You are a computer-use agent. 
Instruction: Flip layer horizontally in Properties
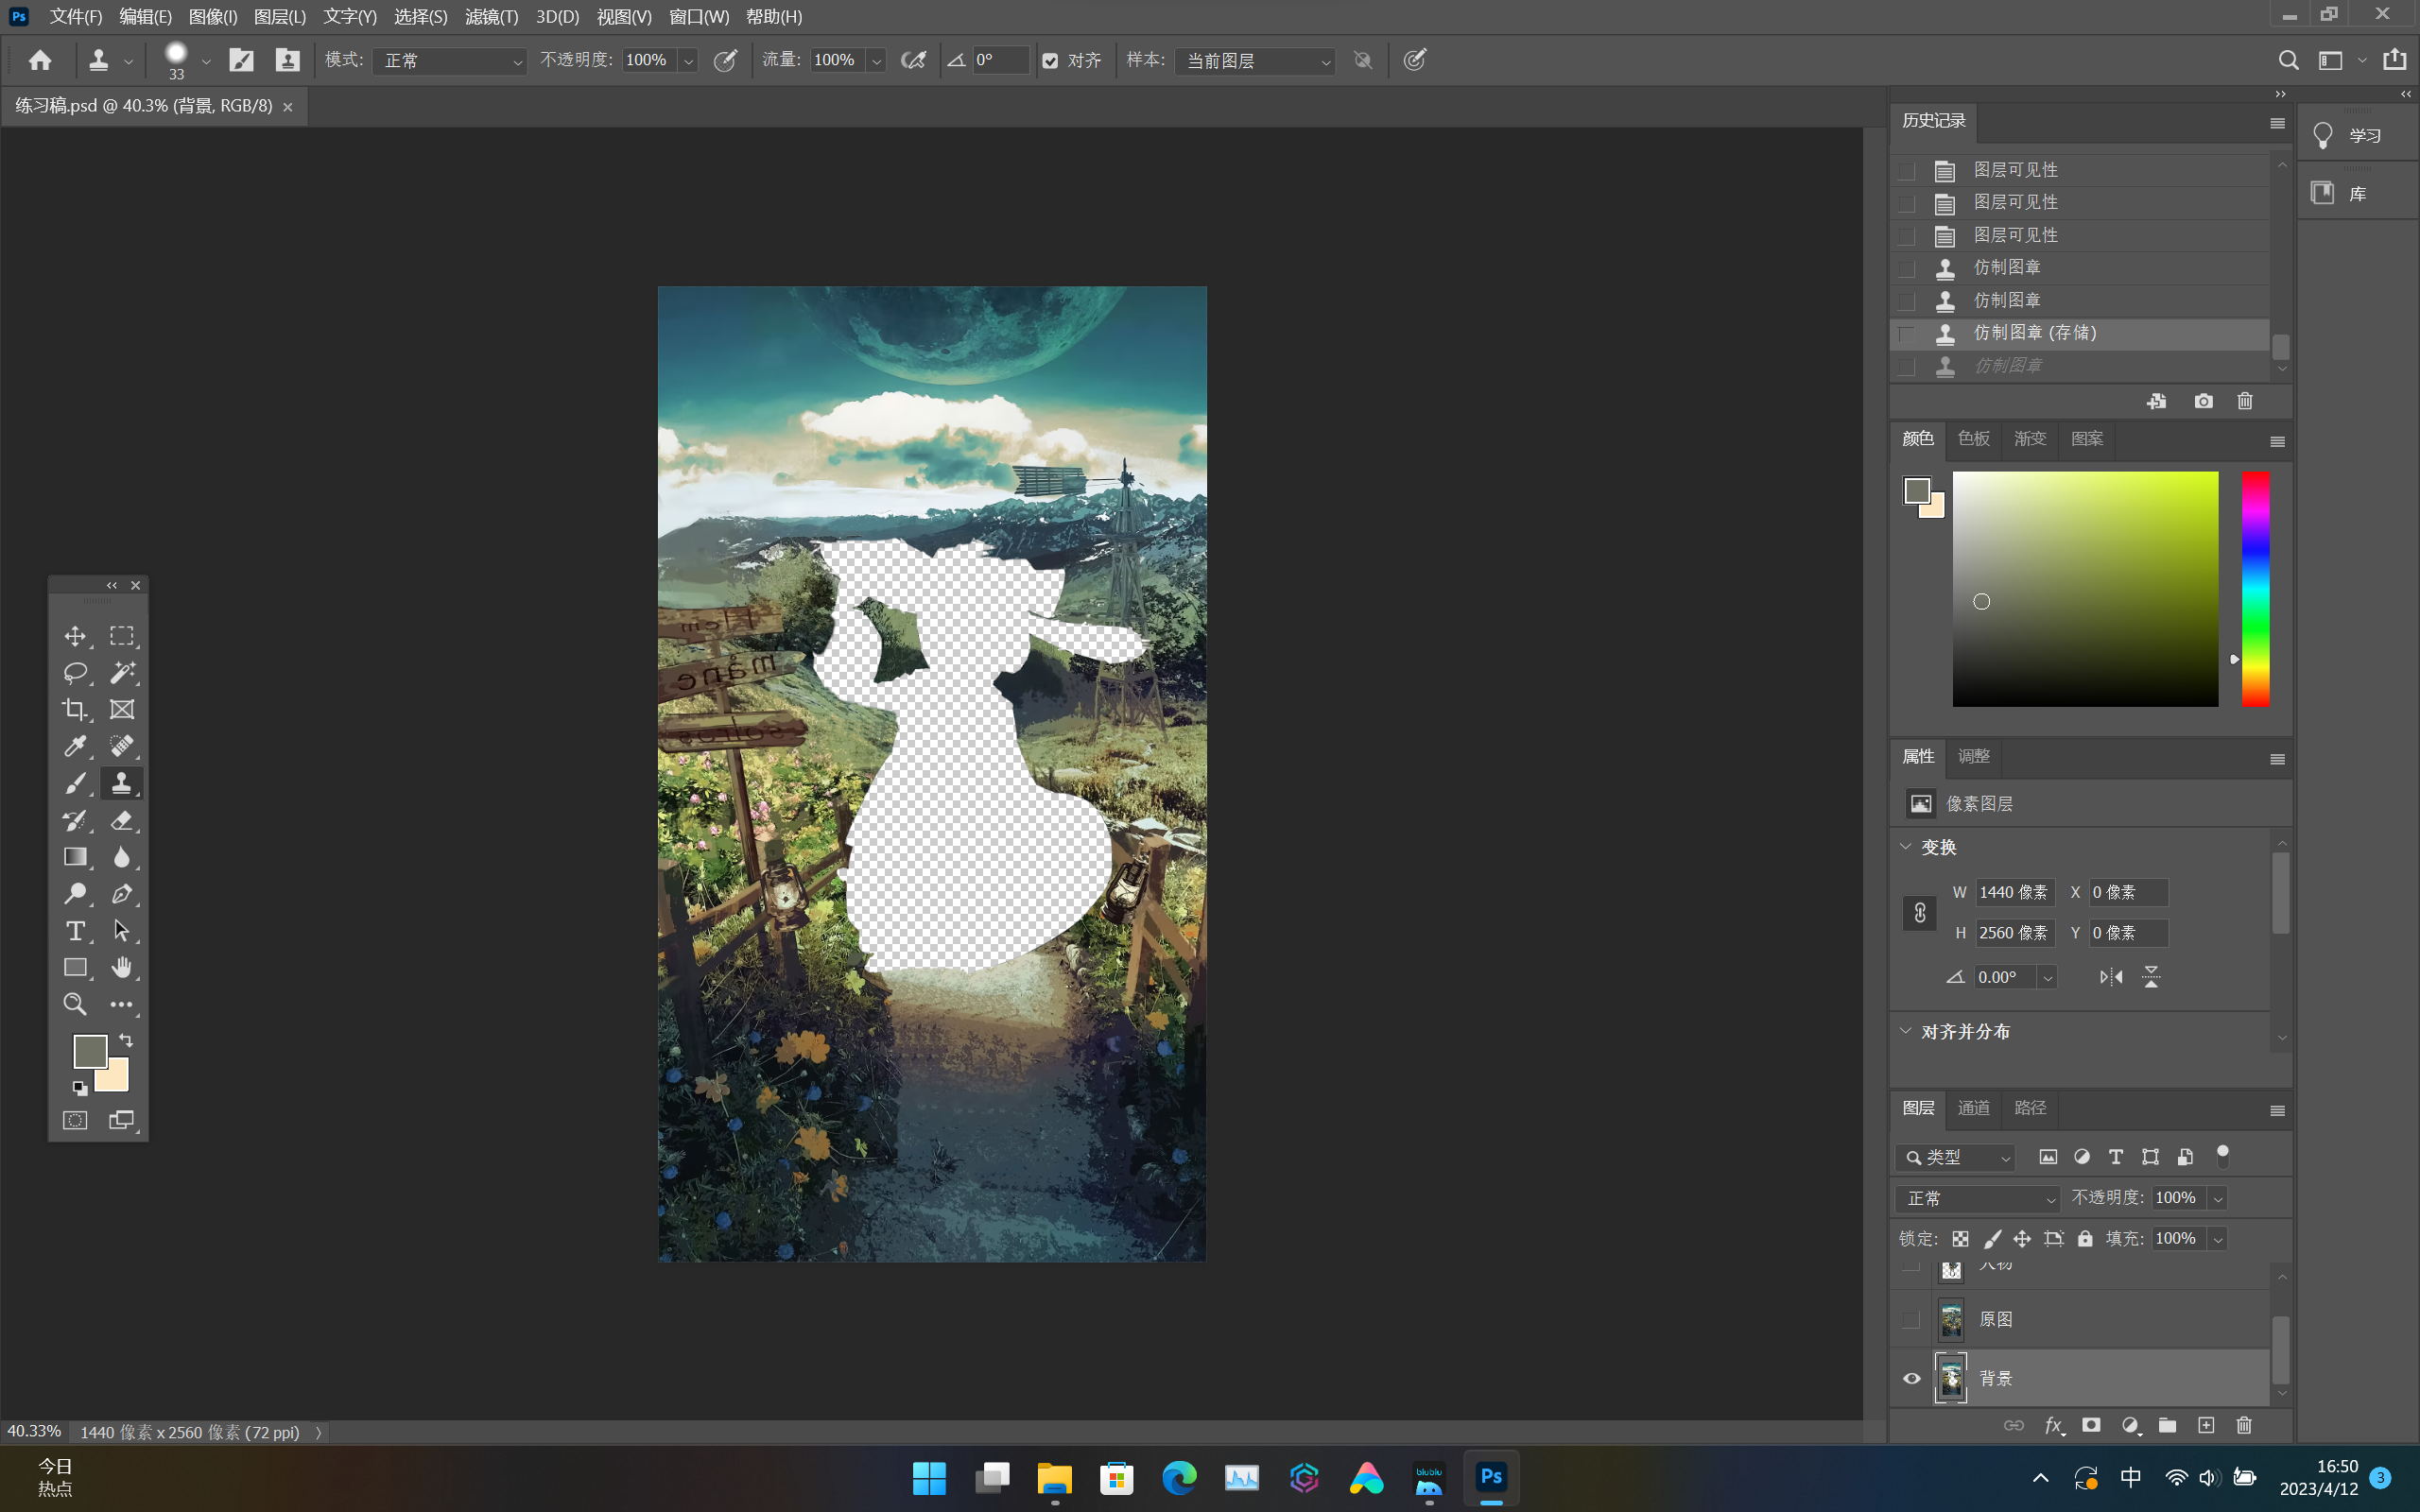pos(2111,977)
